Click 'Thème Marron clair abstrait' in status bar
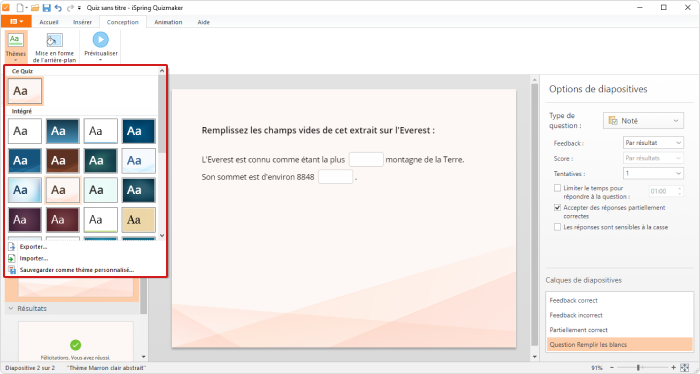The height and width of the screenshot is (374, 700). coord(106,368)
